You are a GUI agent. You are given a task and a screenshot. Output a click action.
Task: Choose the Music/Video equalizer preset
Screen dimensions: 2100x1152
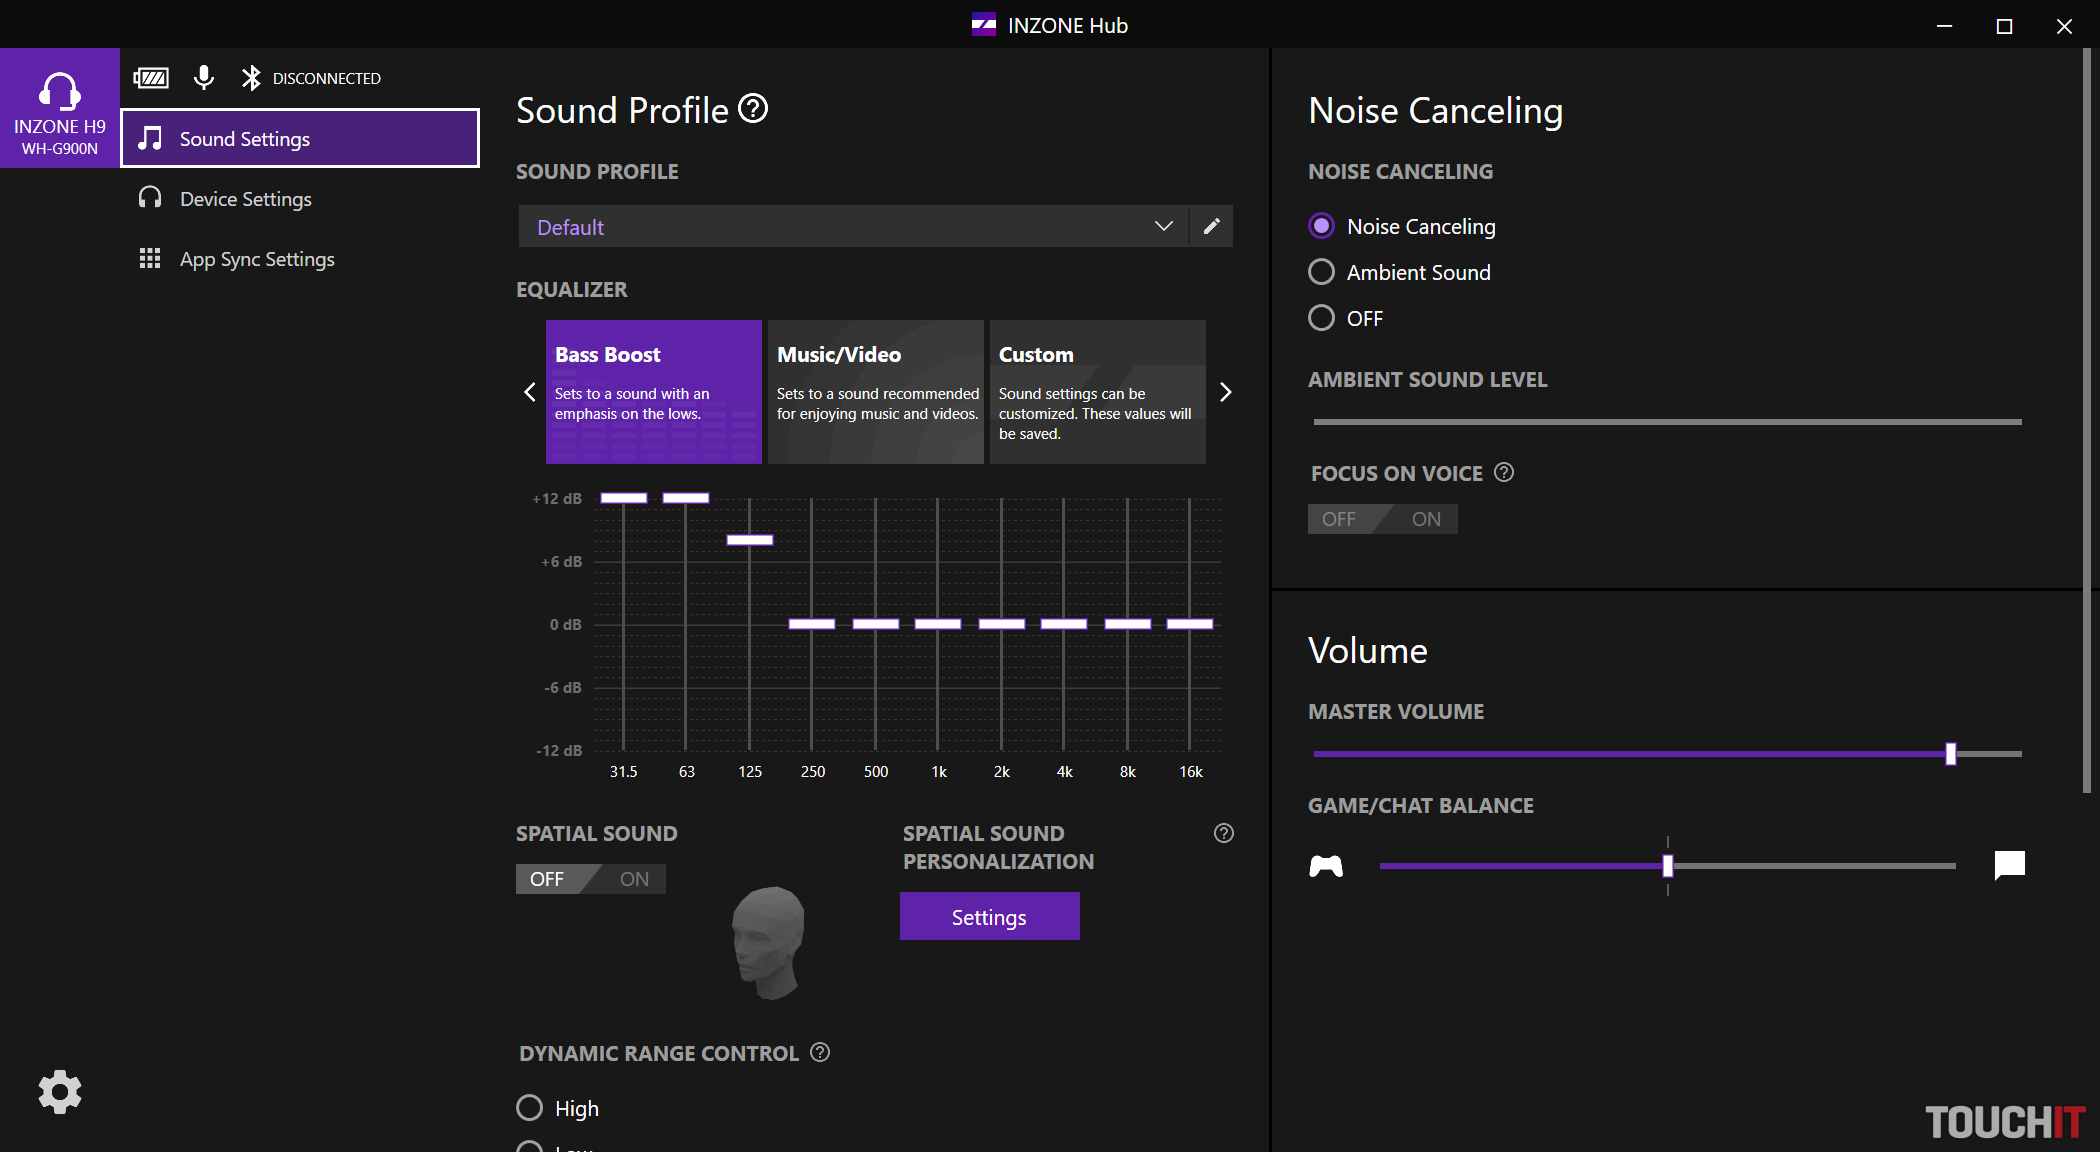pyautogui.click(x=875, y=391)
